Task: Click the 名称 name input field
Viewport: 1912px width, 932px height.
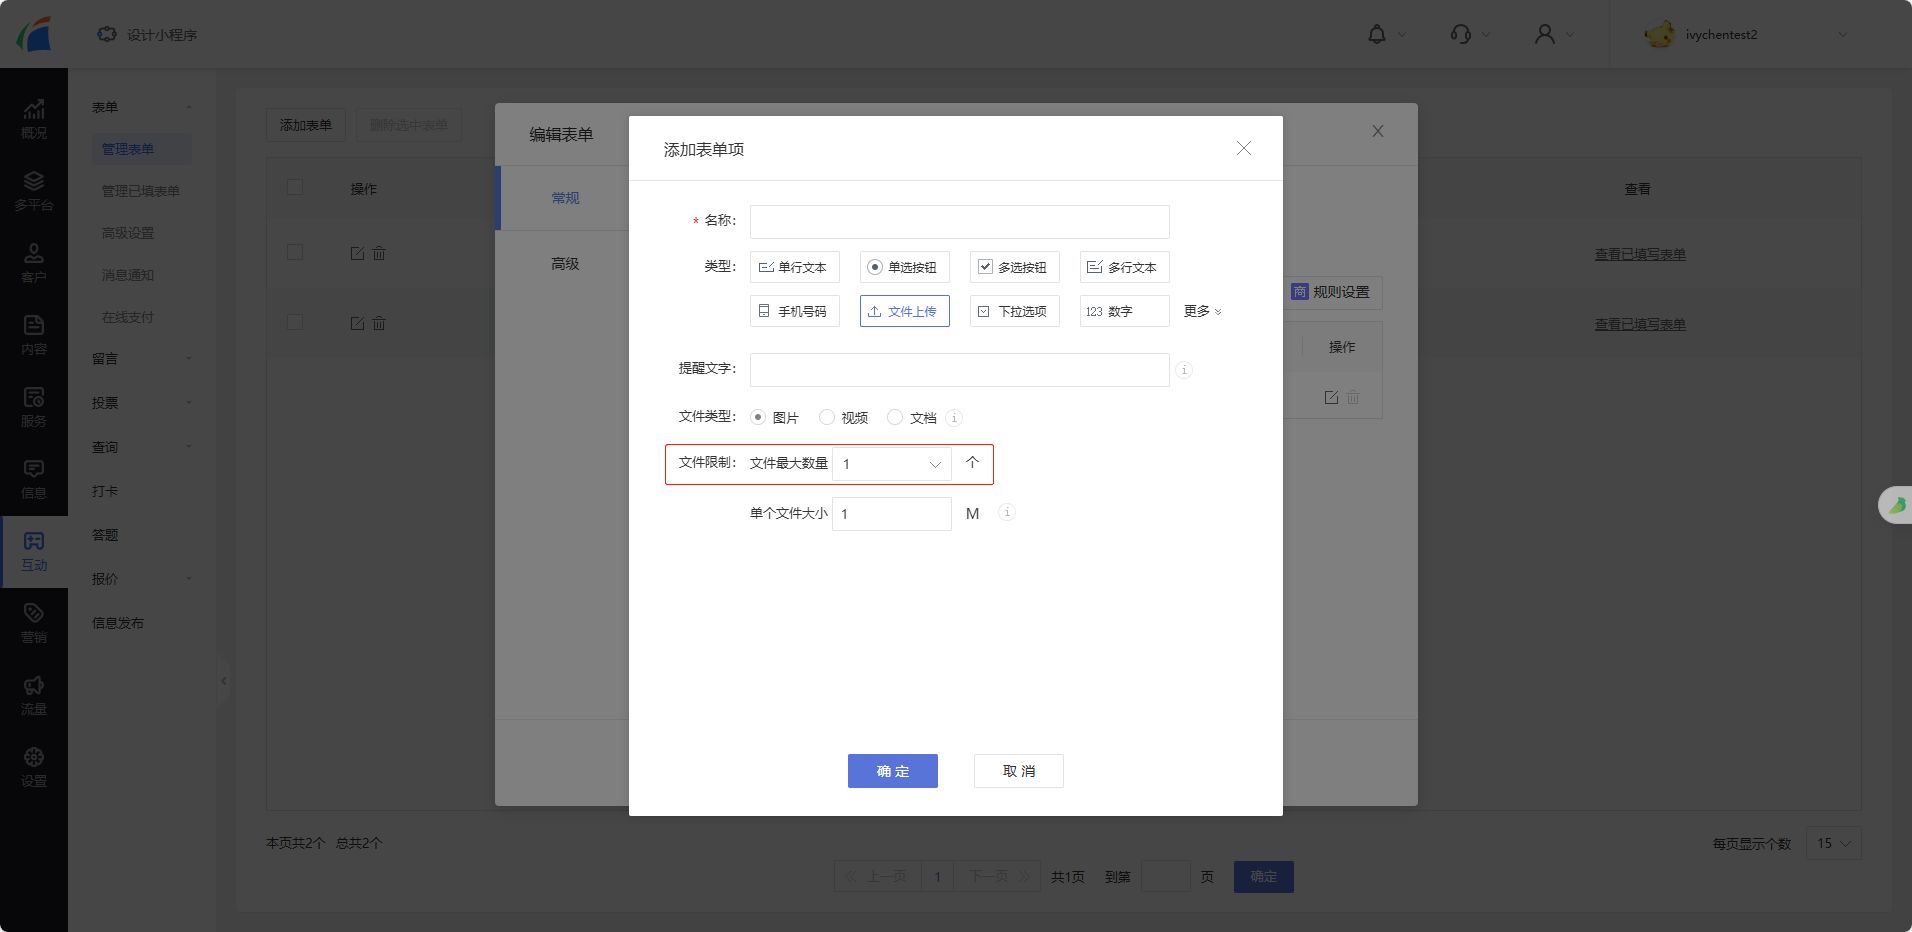Action: (959, 222)
